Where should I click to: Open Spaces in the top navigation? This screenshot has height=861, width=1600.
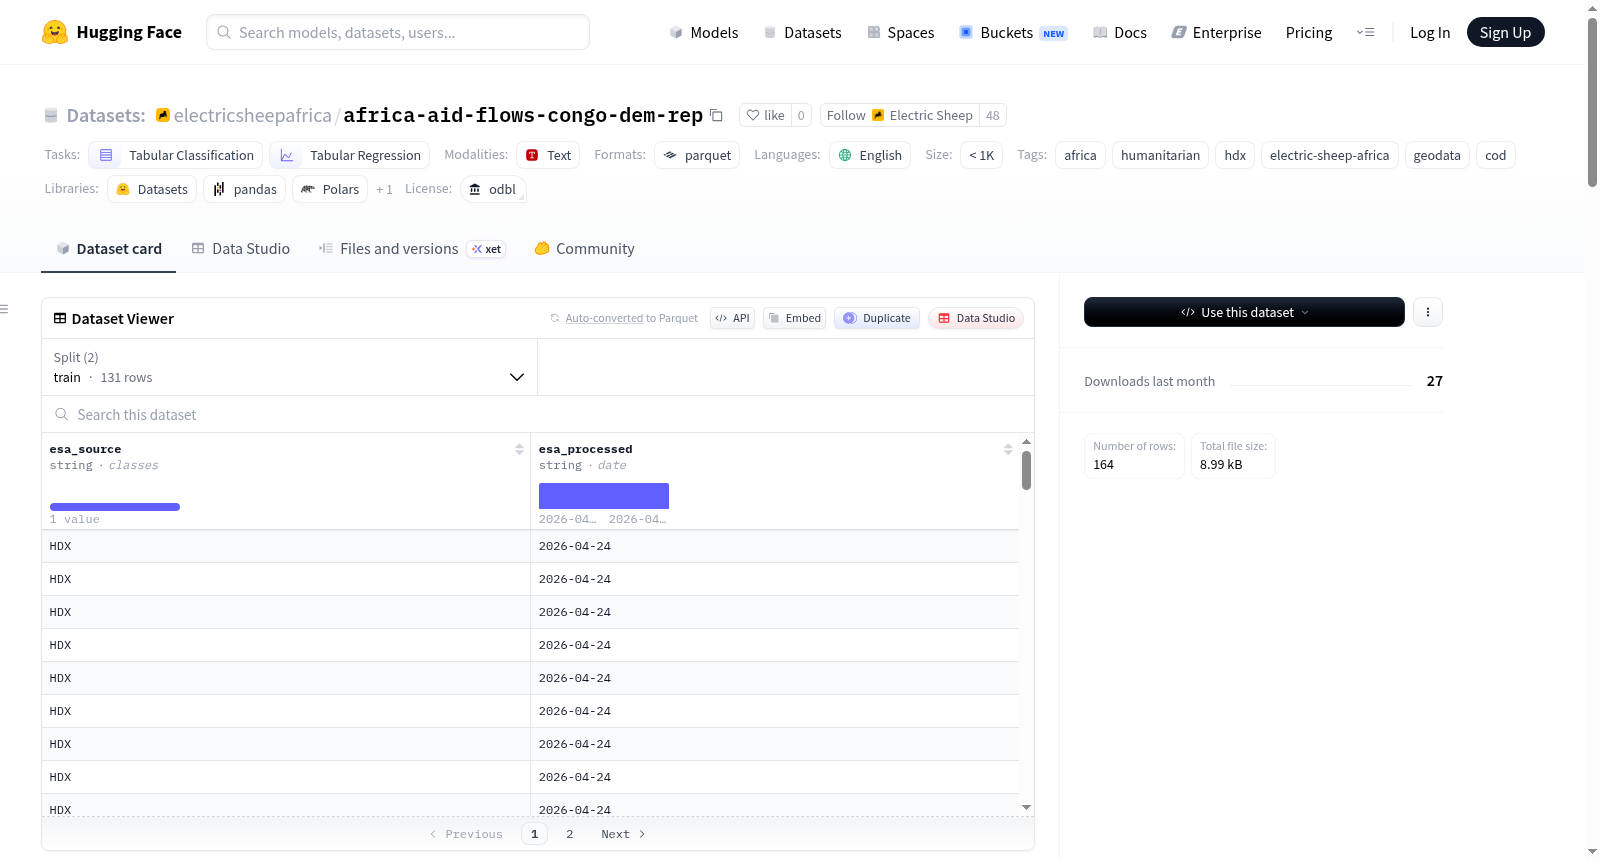click(900, 32)
